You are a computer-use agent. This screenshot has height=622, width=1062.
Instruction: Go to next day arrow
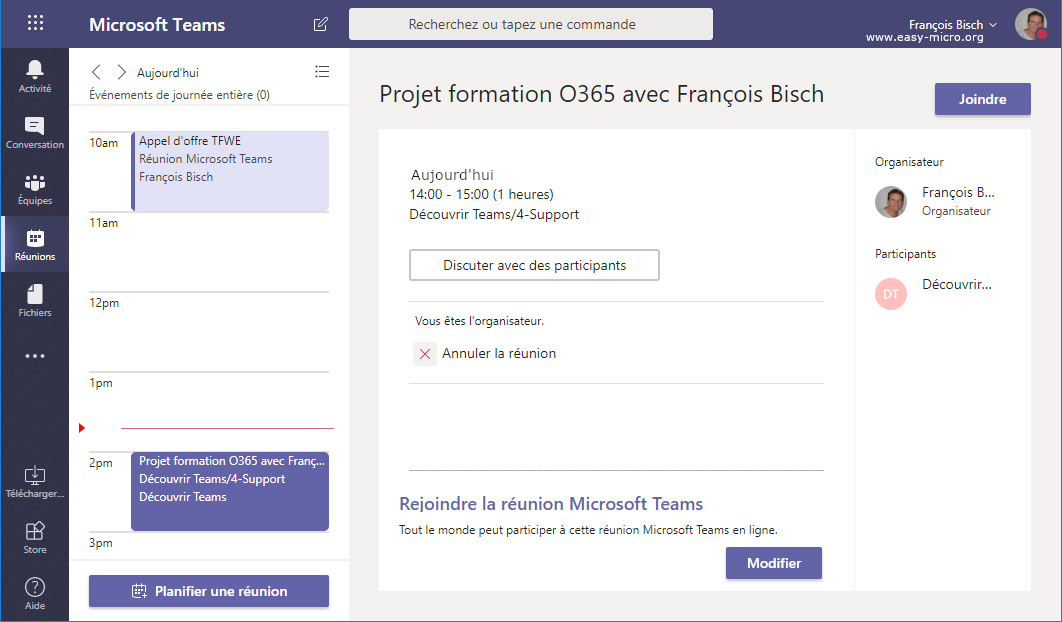click(x=121, y=72)
